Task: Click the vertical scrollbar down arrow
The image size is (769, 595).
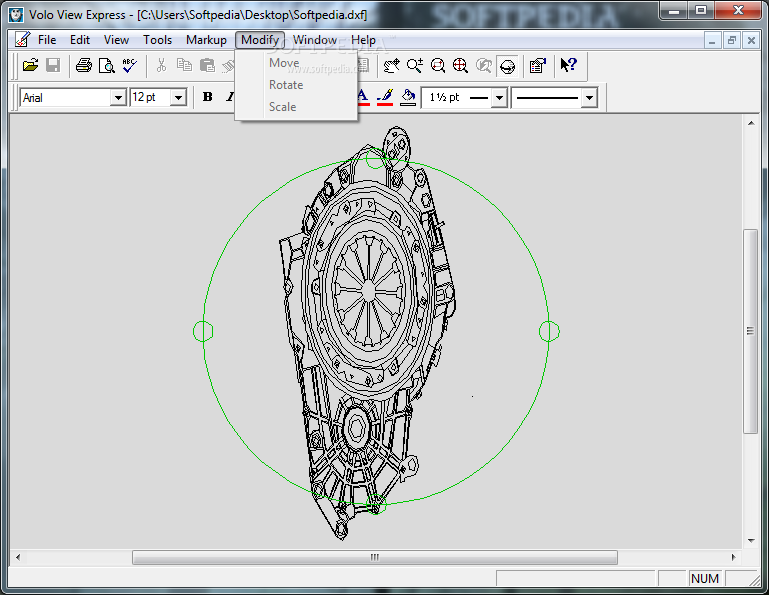Action: [751, 541]
